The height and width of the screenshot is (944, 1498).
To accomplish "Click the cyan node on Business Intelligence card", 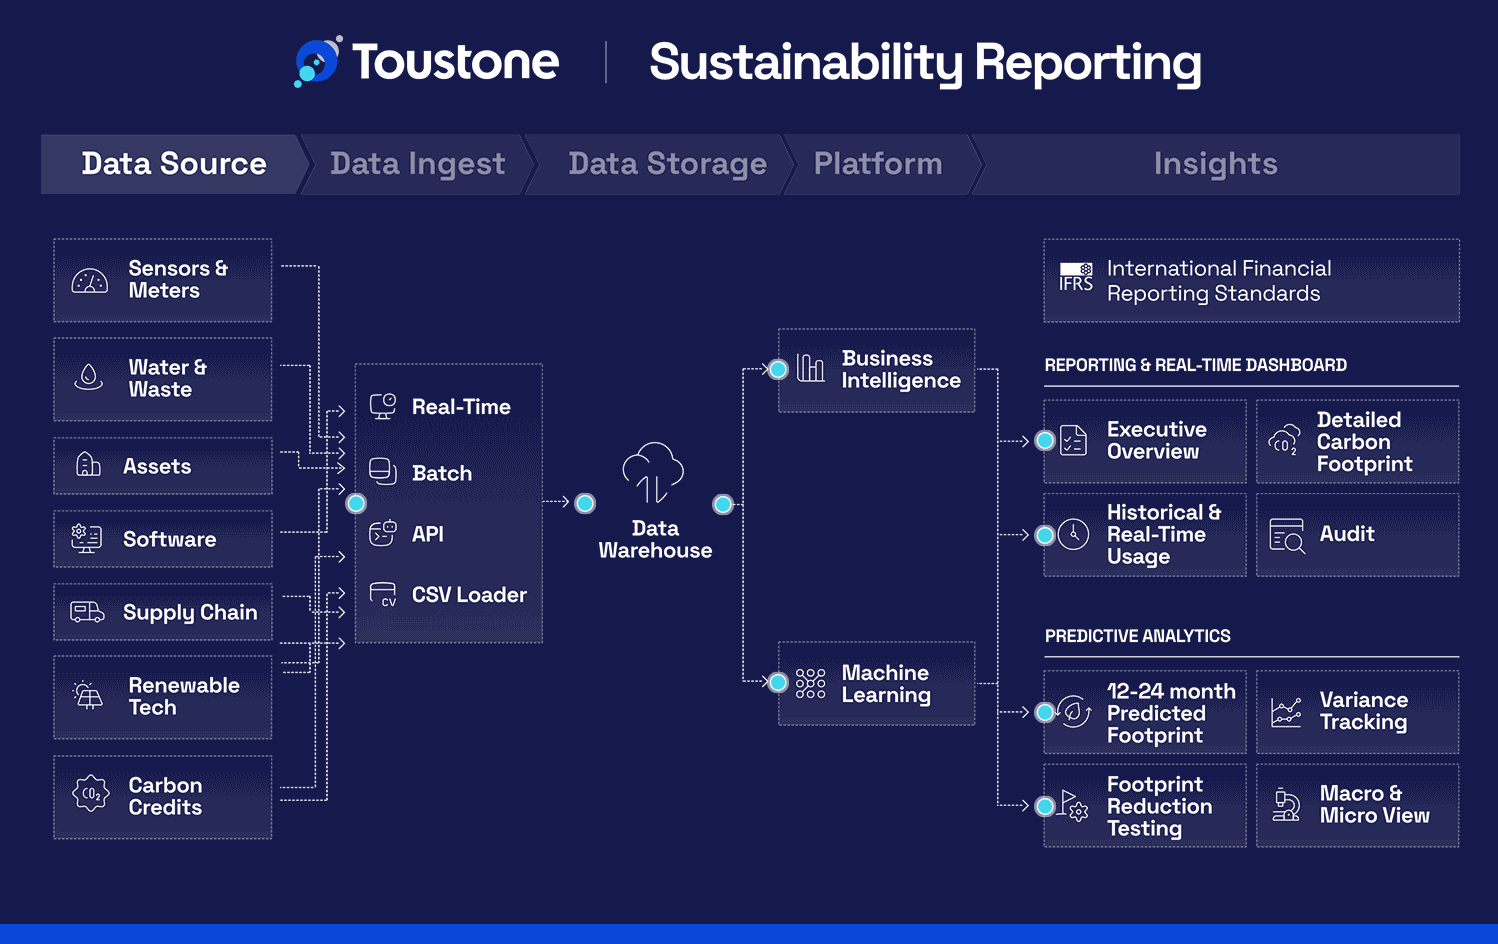I will [778, 369].
